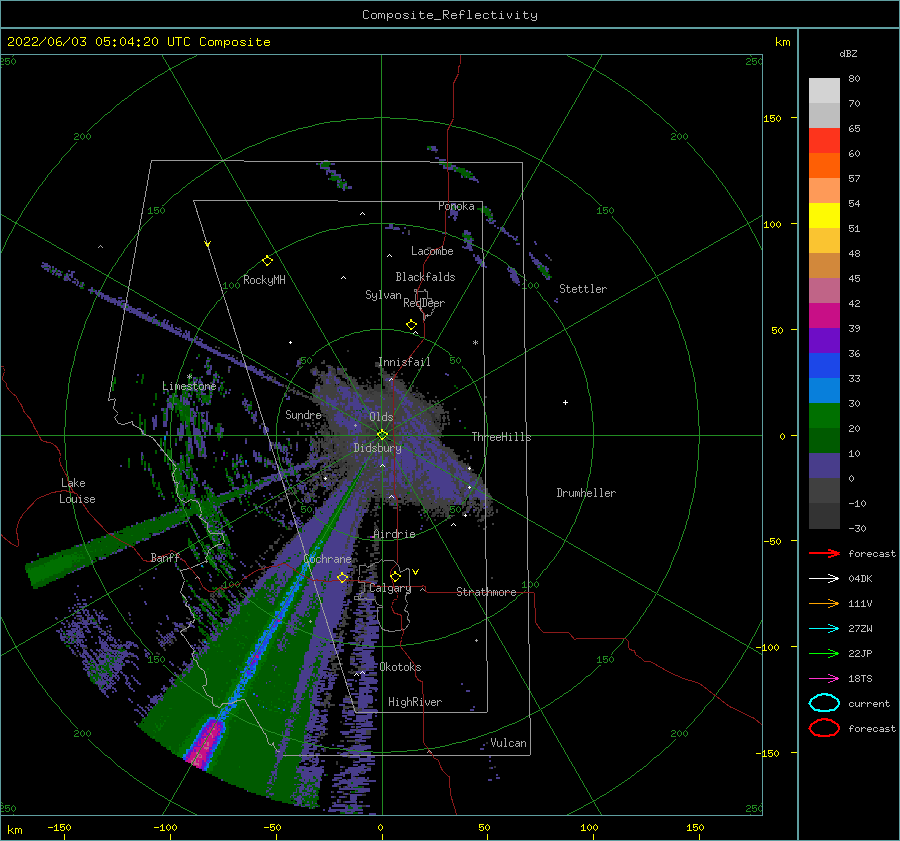Click the current legend label
The height and width of the screenshot is (841, 900).
(869, 703)
